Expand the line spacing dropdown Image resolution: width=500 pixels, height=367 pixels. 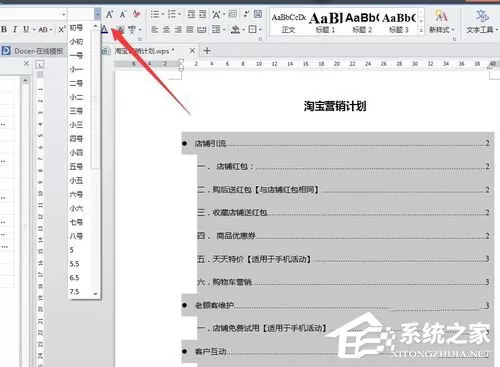click(x=224, y=30)
